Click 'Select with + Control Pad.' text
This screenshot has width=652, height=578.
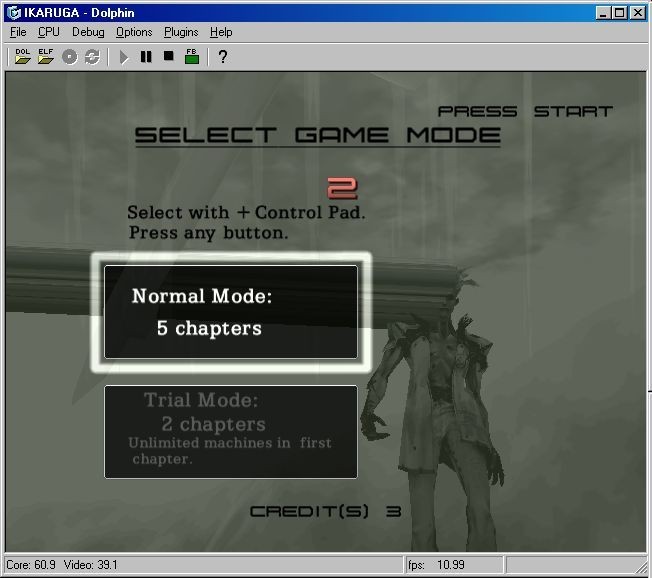tap(246, 212)
